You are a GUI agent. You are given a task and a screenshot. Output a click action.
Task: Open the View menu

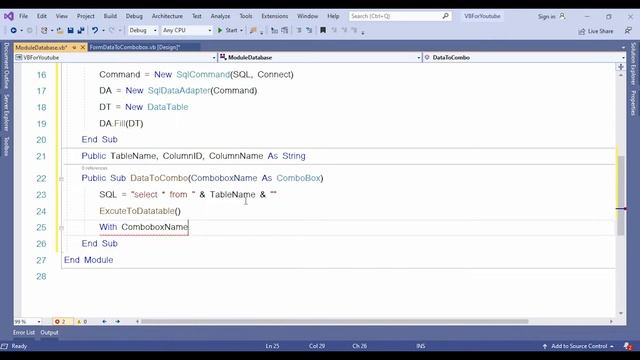[62, 16]
